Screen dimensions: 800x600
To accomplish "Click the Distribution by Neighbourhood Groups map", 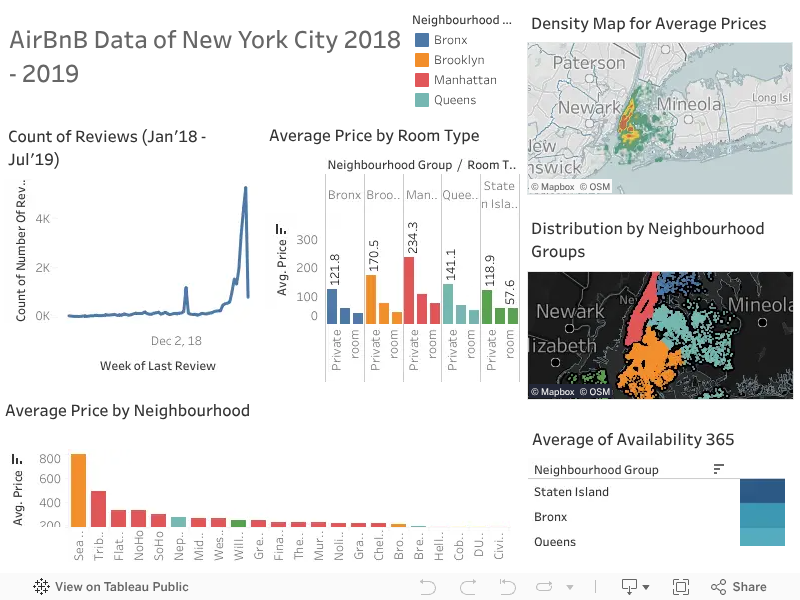I will point(660,335).
